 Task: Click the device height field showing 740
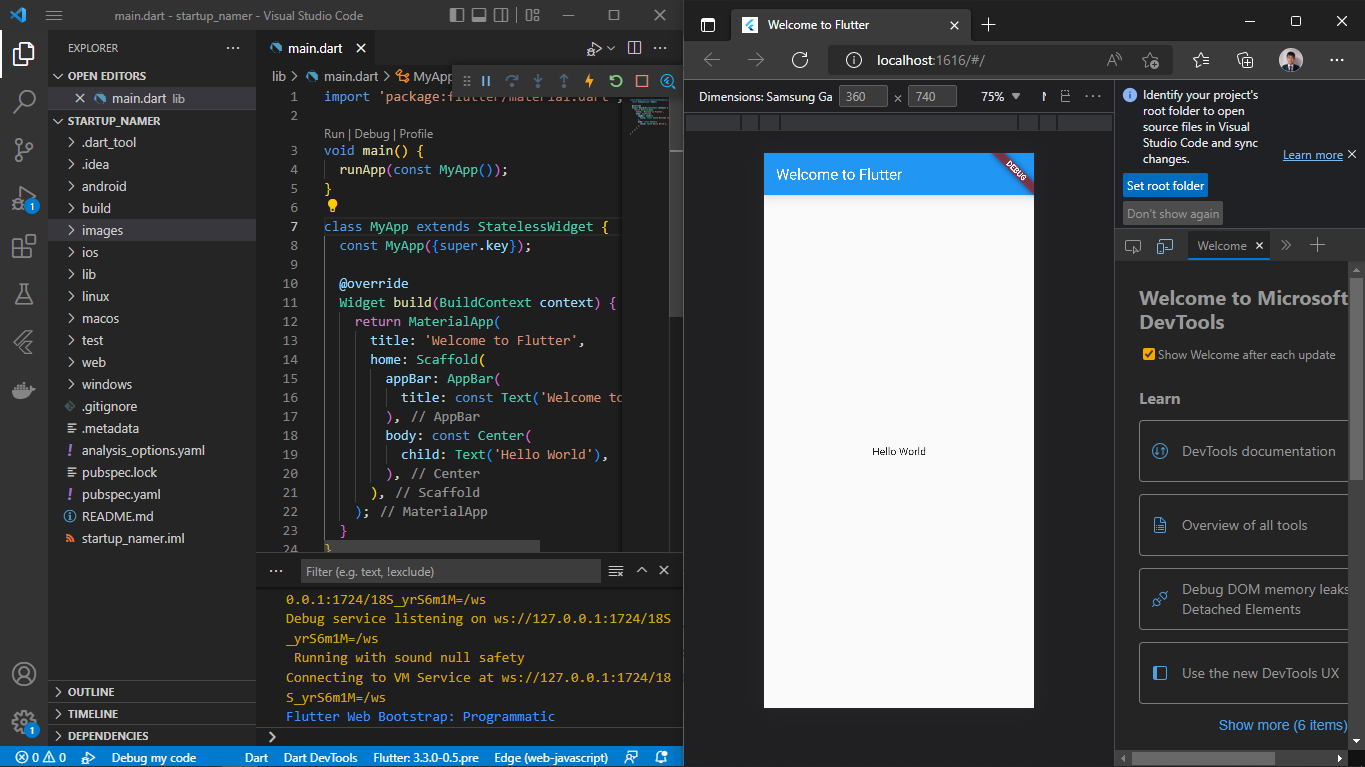pyautogui.click(x=932, y=97)
